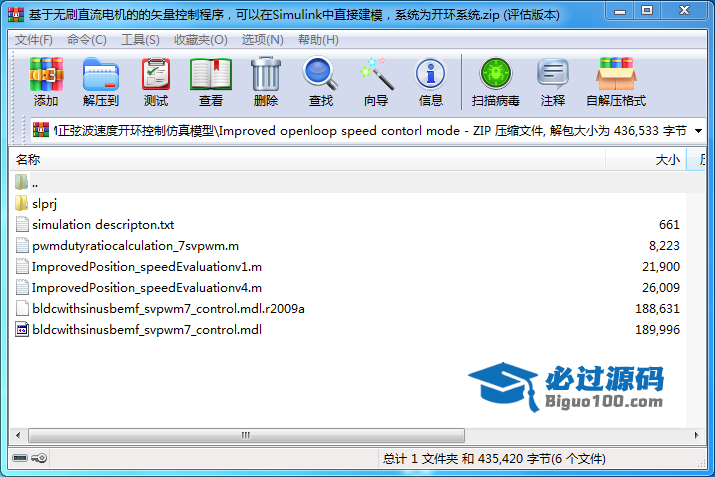Screen dimensions: 715x477
Task: Open the 文件(F) menu
Action: pyautogui.click(x=34, y=40)
